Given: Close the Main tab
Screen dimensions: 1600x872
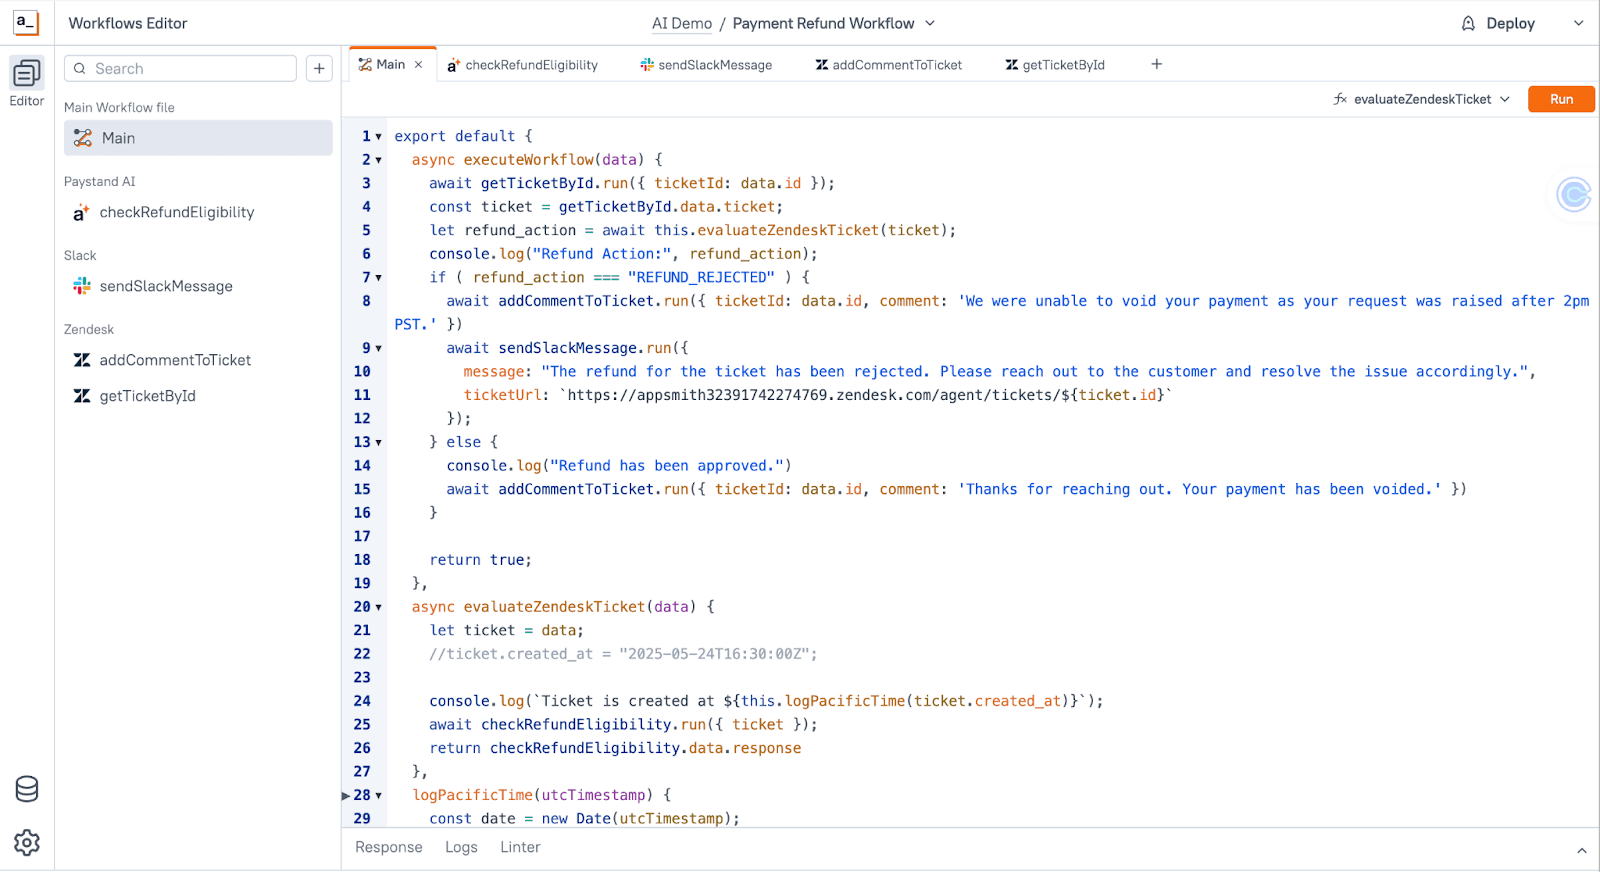Looking at the screenshot, I should [x=419, y=65].
